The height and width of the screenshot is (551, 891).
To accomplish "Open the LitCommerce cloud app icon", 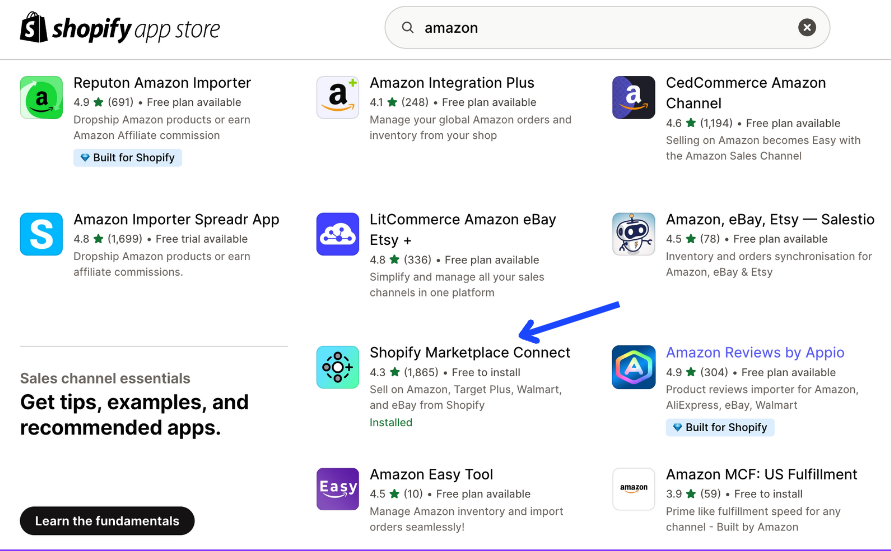I will pyautogui.click(x=338, y=234).
